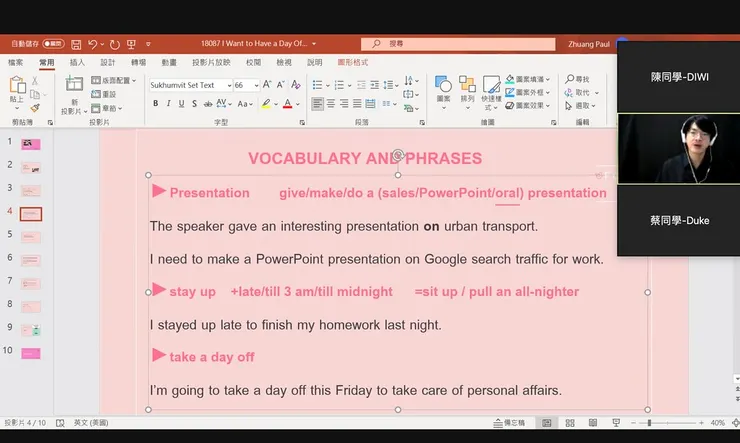
Task: Toggle center text alignment
Action: pyautogui.click(x=331, y=103)
